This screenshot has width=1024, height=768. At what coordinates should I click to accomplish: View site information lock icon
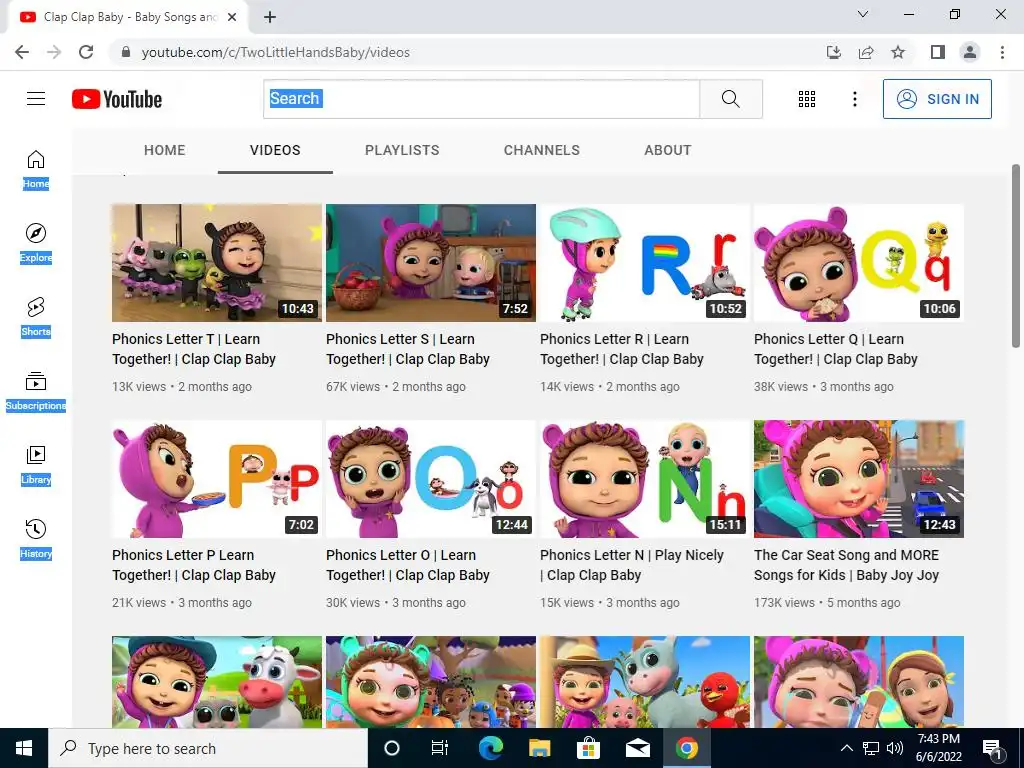[126, 52]
